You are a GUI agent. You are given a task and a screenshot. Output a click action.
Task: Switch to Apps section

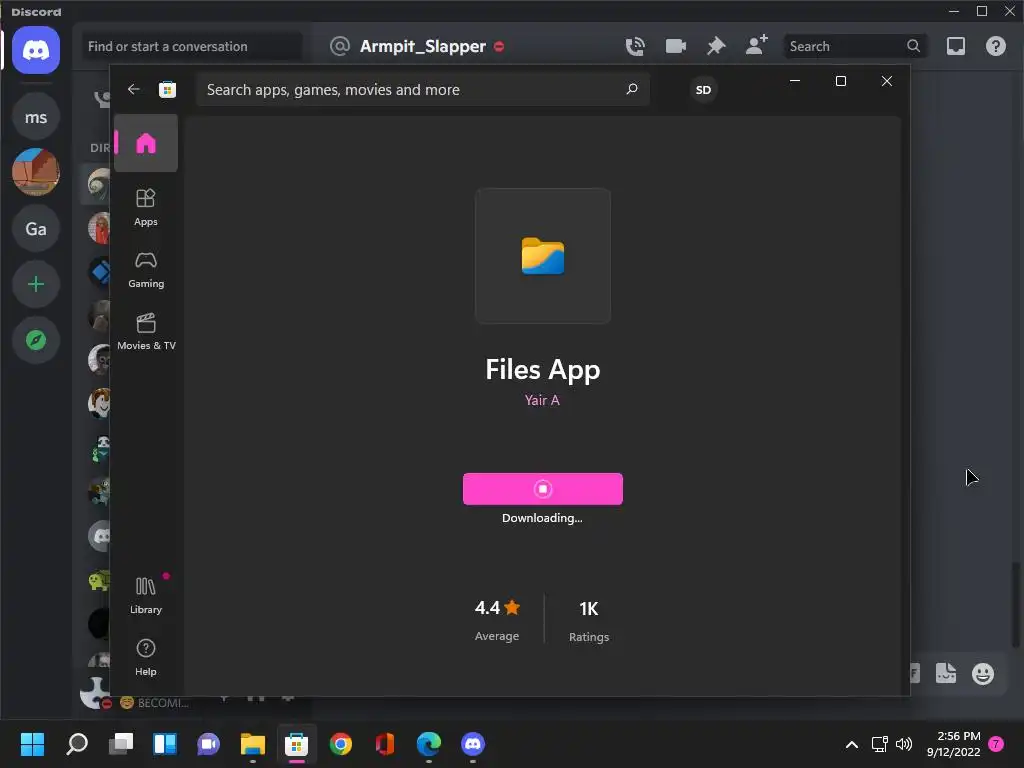click(146, 208)
